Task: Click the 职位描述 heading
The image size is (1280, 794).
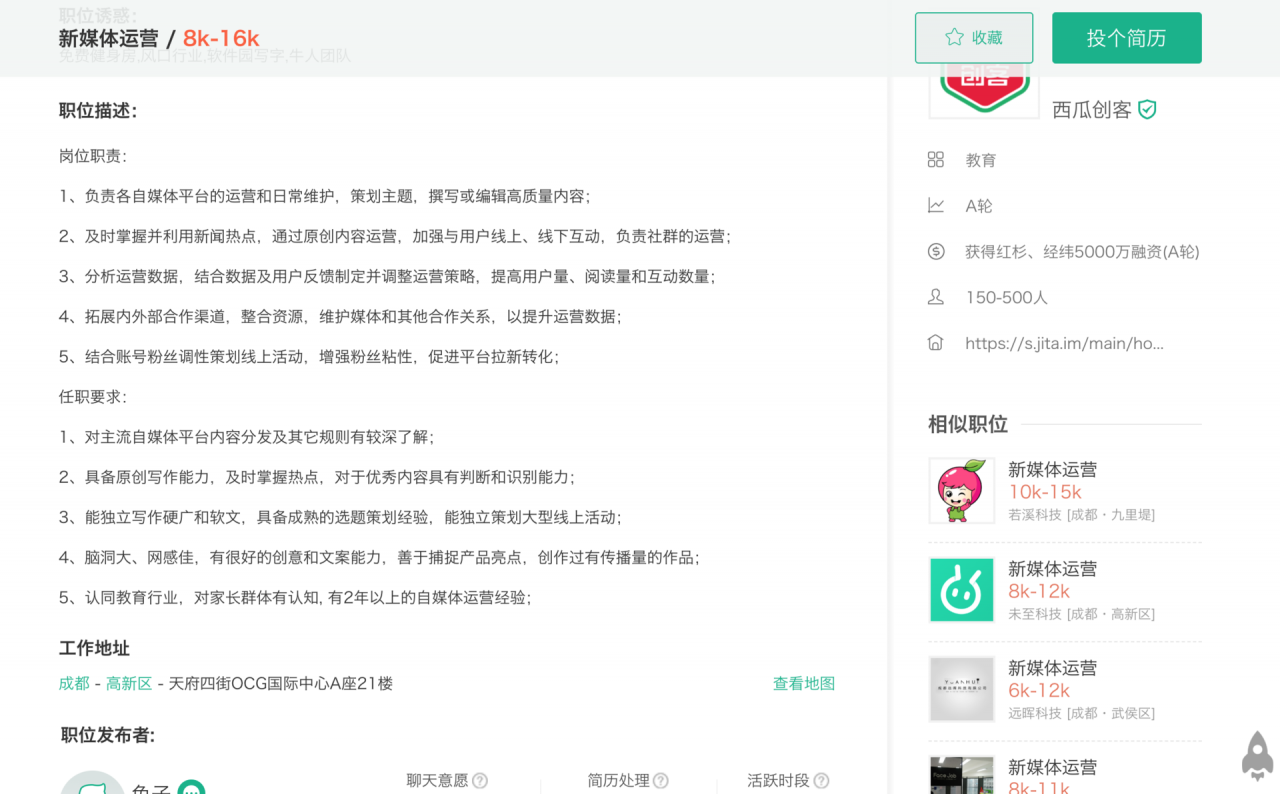Action: [x=98, y=111]
